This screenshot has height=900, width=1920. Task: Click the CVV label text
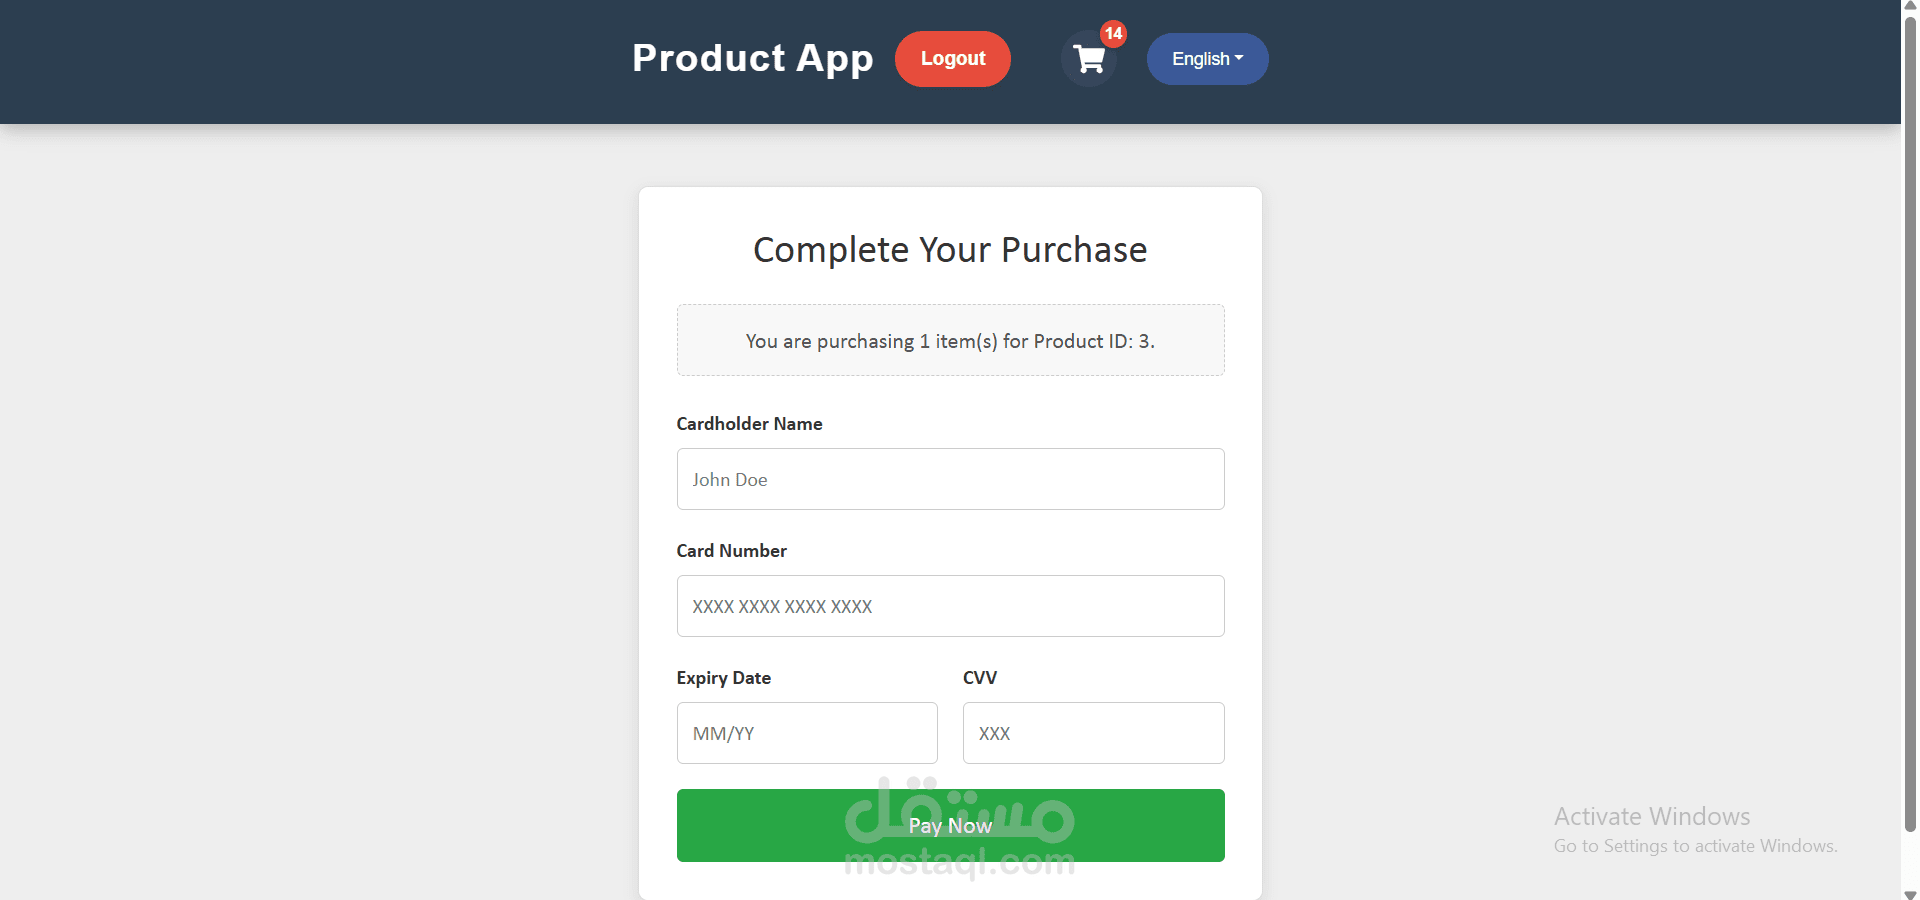coord(979,678)
